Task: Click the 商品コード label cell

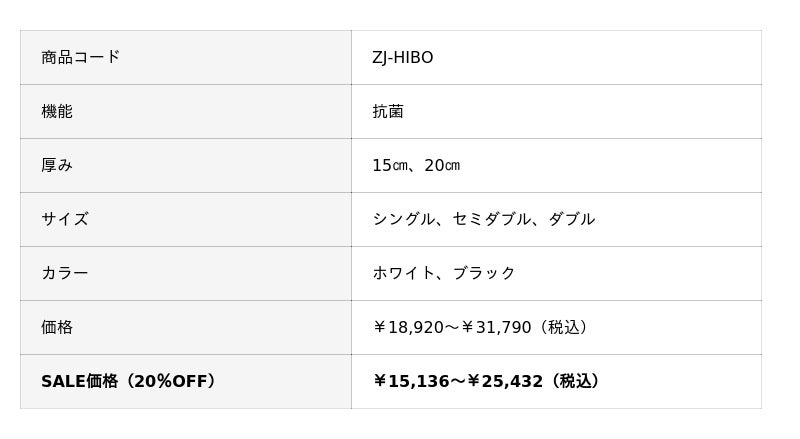Action: click(81, 57)
